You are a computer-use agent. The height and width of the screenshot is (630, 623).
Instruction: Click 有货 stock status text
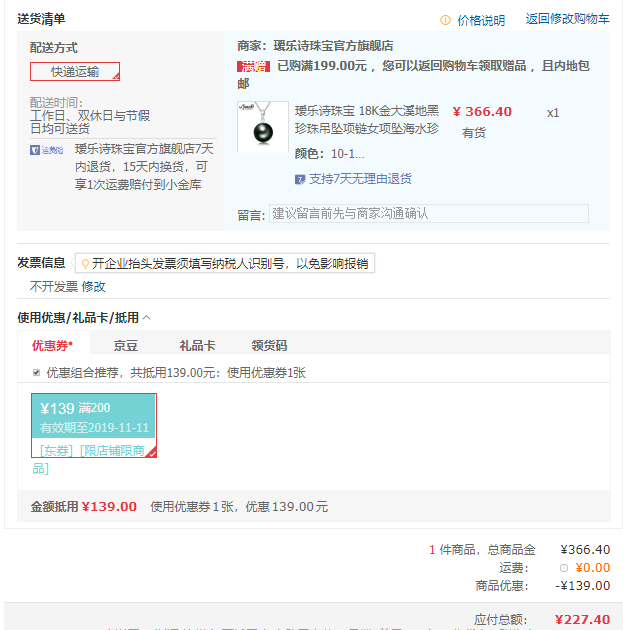click(474, 133)
